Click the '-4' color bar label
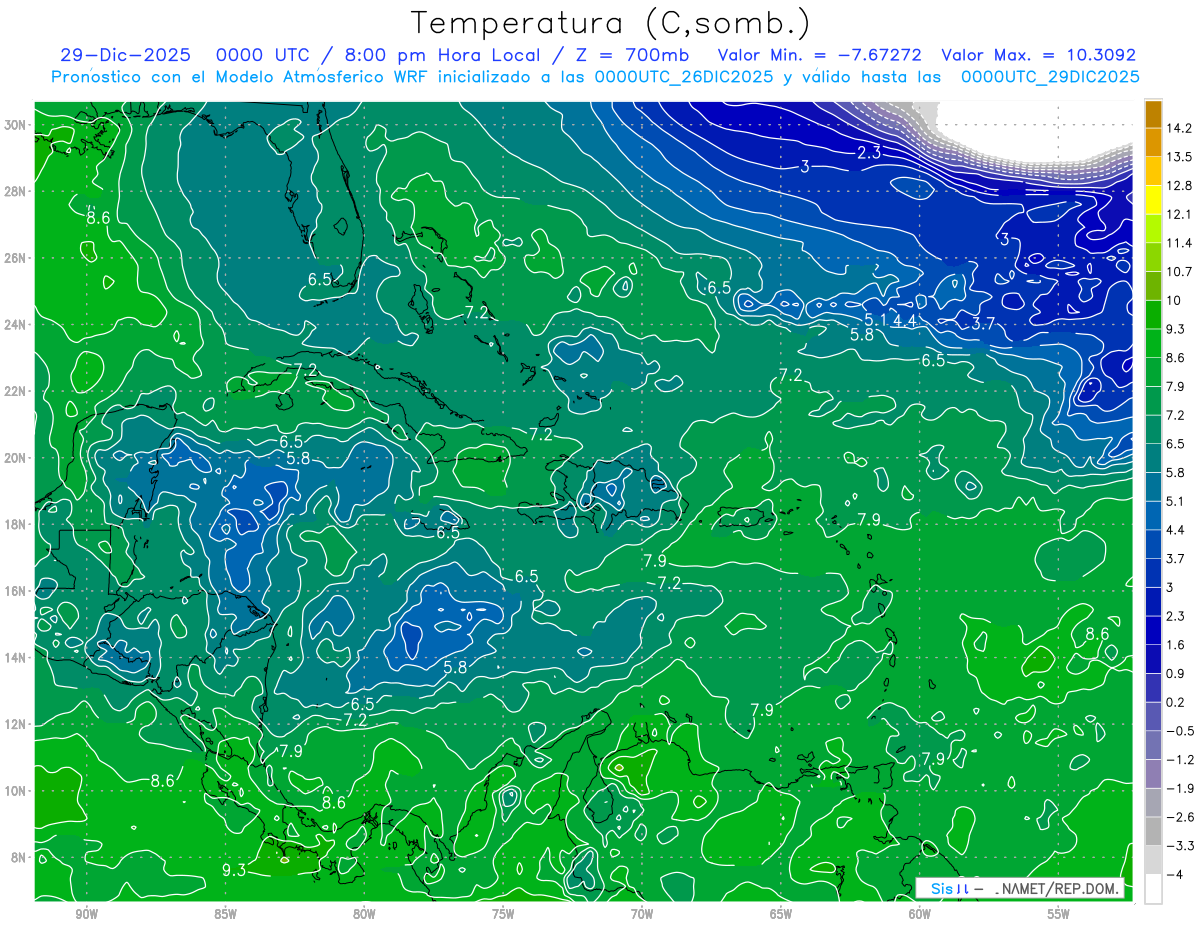1200x927 pixels. click(x=1175, y=875)
